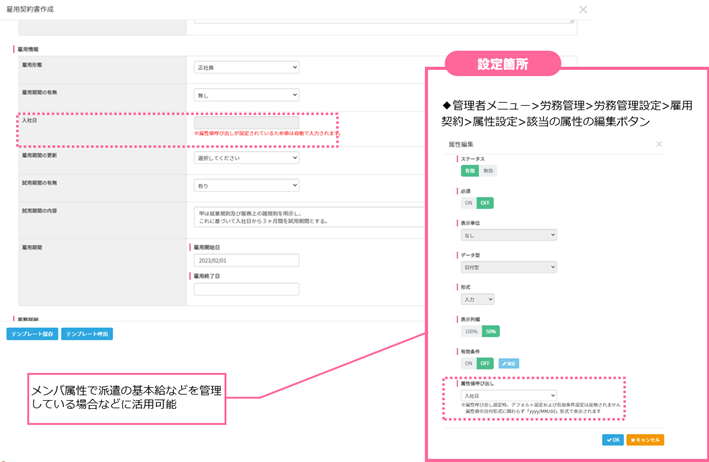Click the empty 雇用終了日 date field
The width and height of the screenshot is (709, 462).
[246, 289]
